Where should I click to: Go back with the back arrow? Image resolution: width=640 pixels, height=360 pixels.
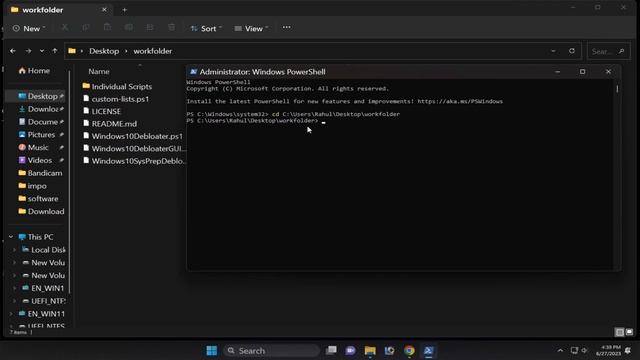pyautogui.click(x=13, y=51)
